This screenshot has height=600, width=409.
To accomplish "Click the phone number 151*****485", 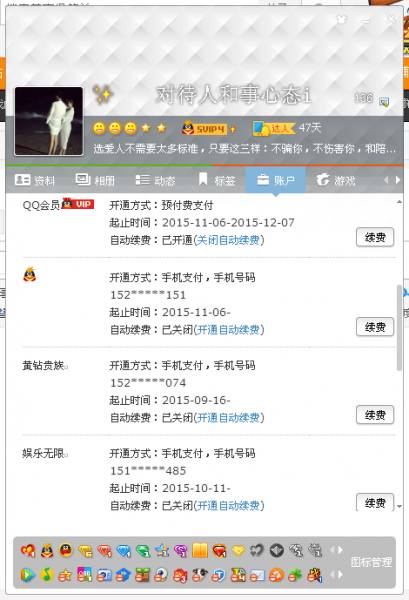I will click(148, 471).
